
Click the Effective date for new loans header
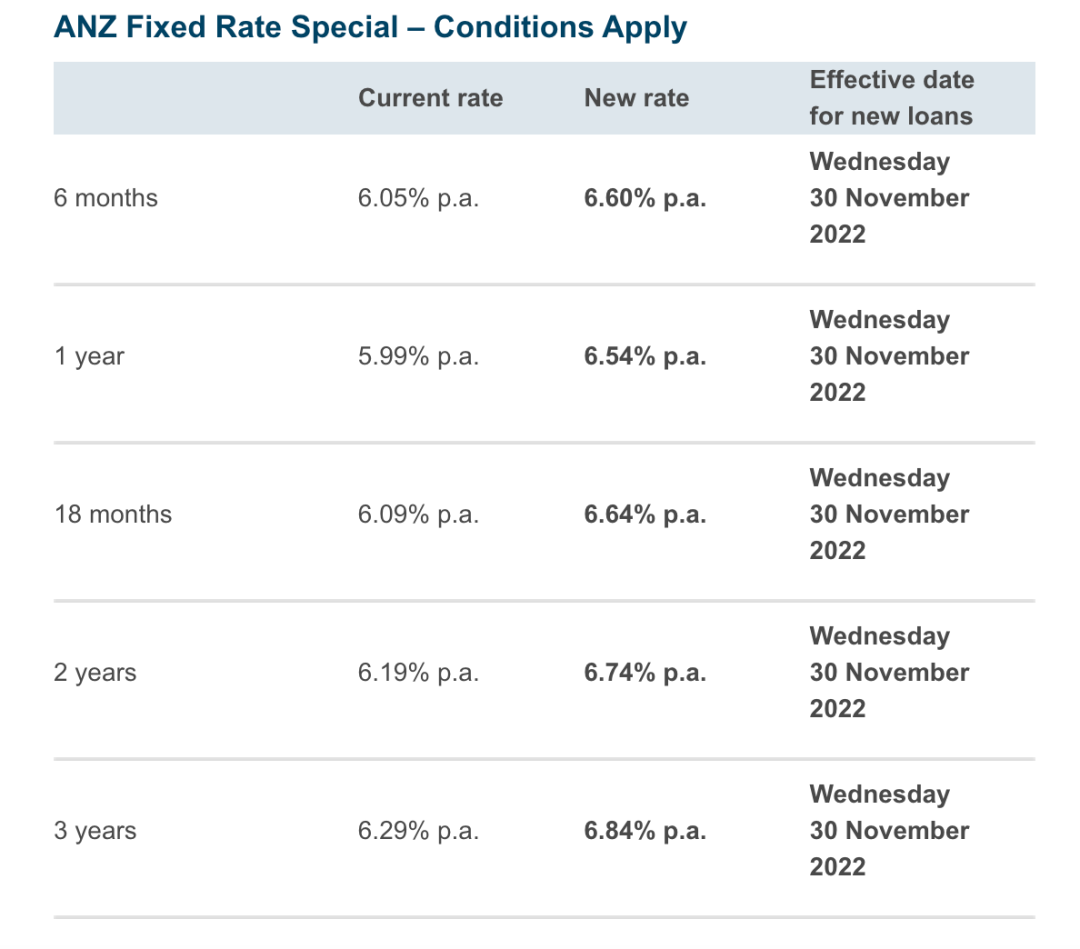click(892, 98)
